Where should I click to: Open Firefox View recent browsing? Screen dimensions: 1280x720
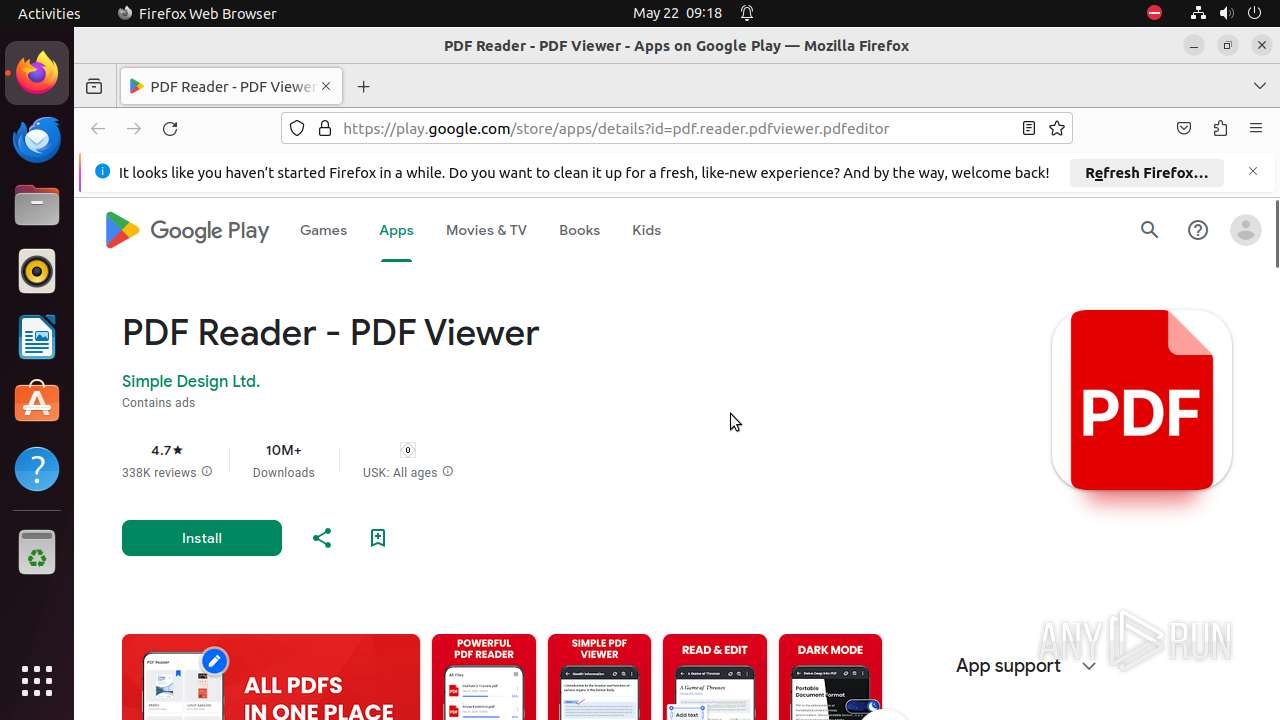click(x=94, y=87)
